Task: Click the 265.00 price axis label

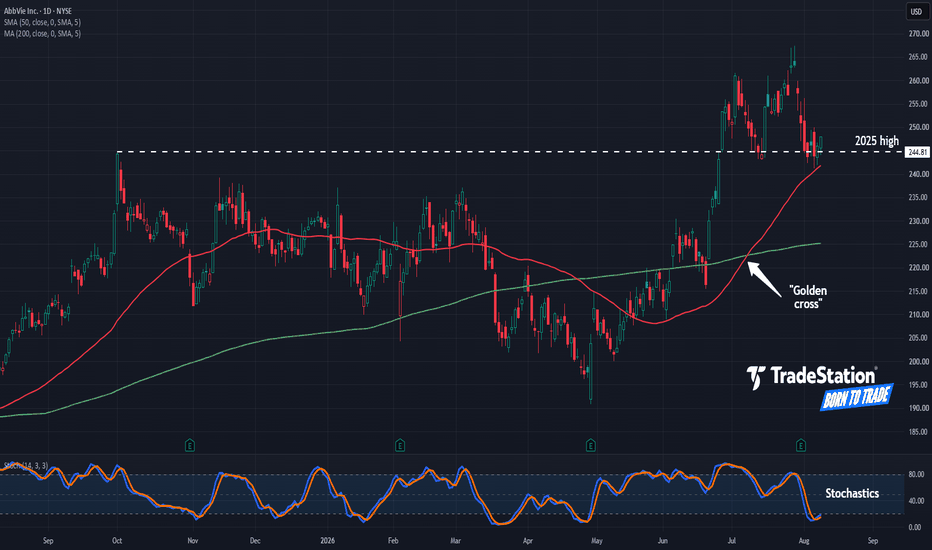Action: [918, 57]
